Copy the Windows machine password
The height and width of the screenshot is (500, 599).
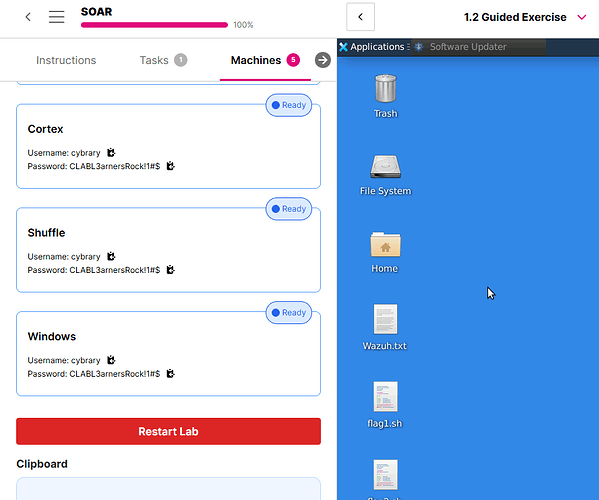[170, 374]
